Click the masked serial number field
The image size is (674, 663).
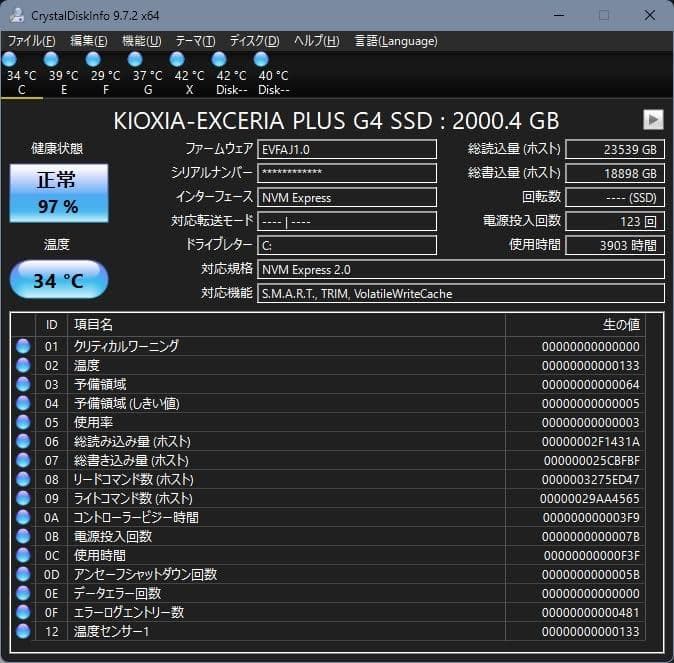pos(347,173)
